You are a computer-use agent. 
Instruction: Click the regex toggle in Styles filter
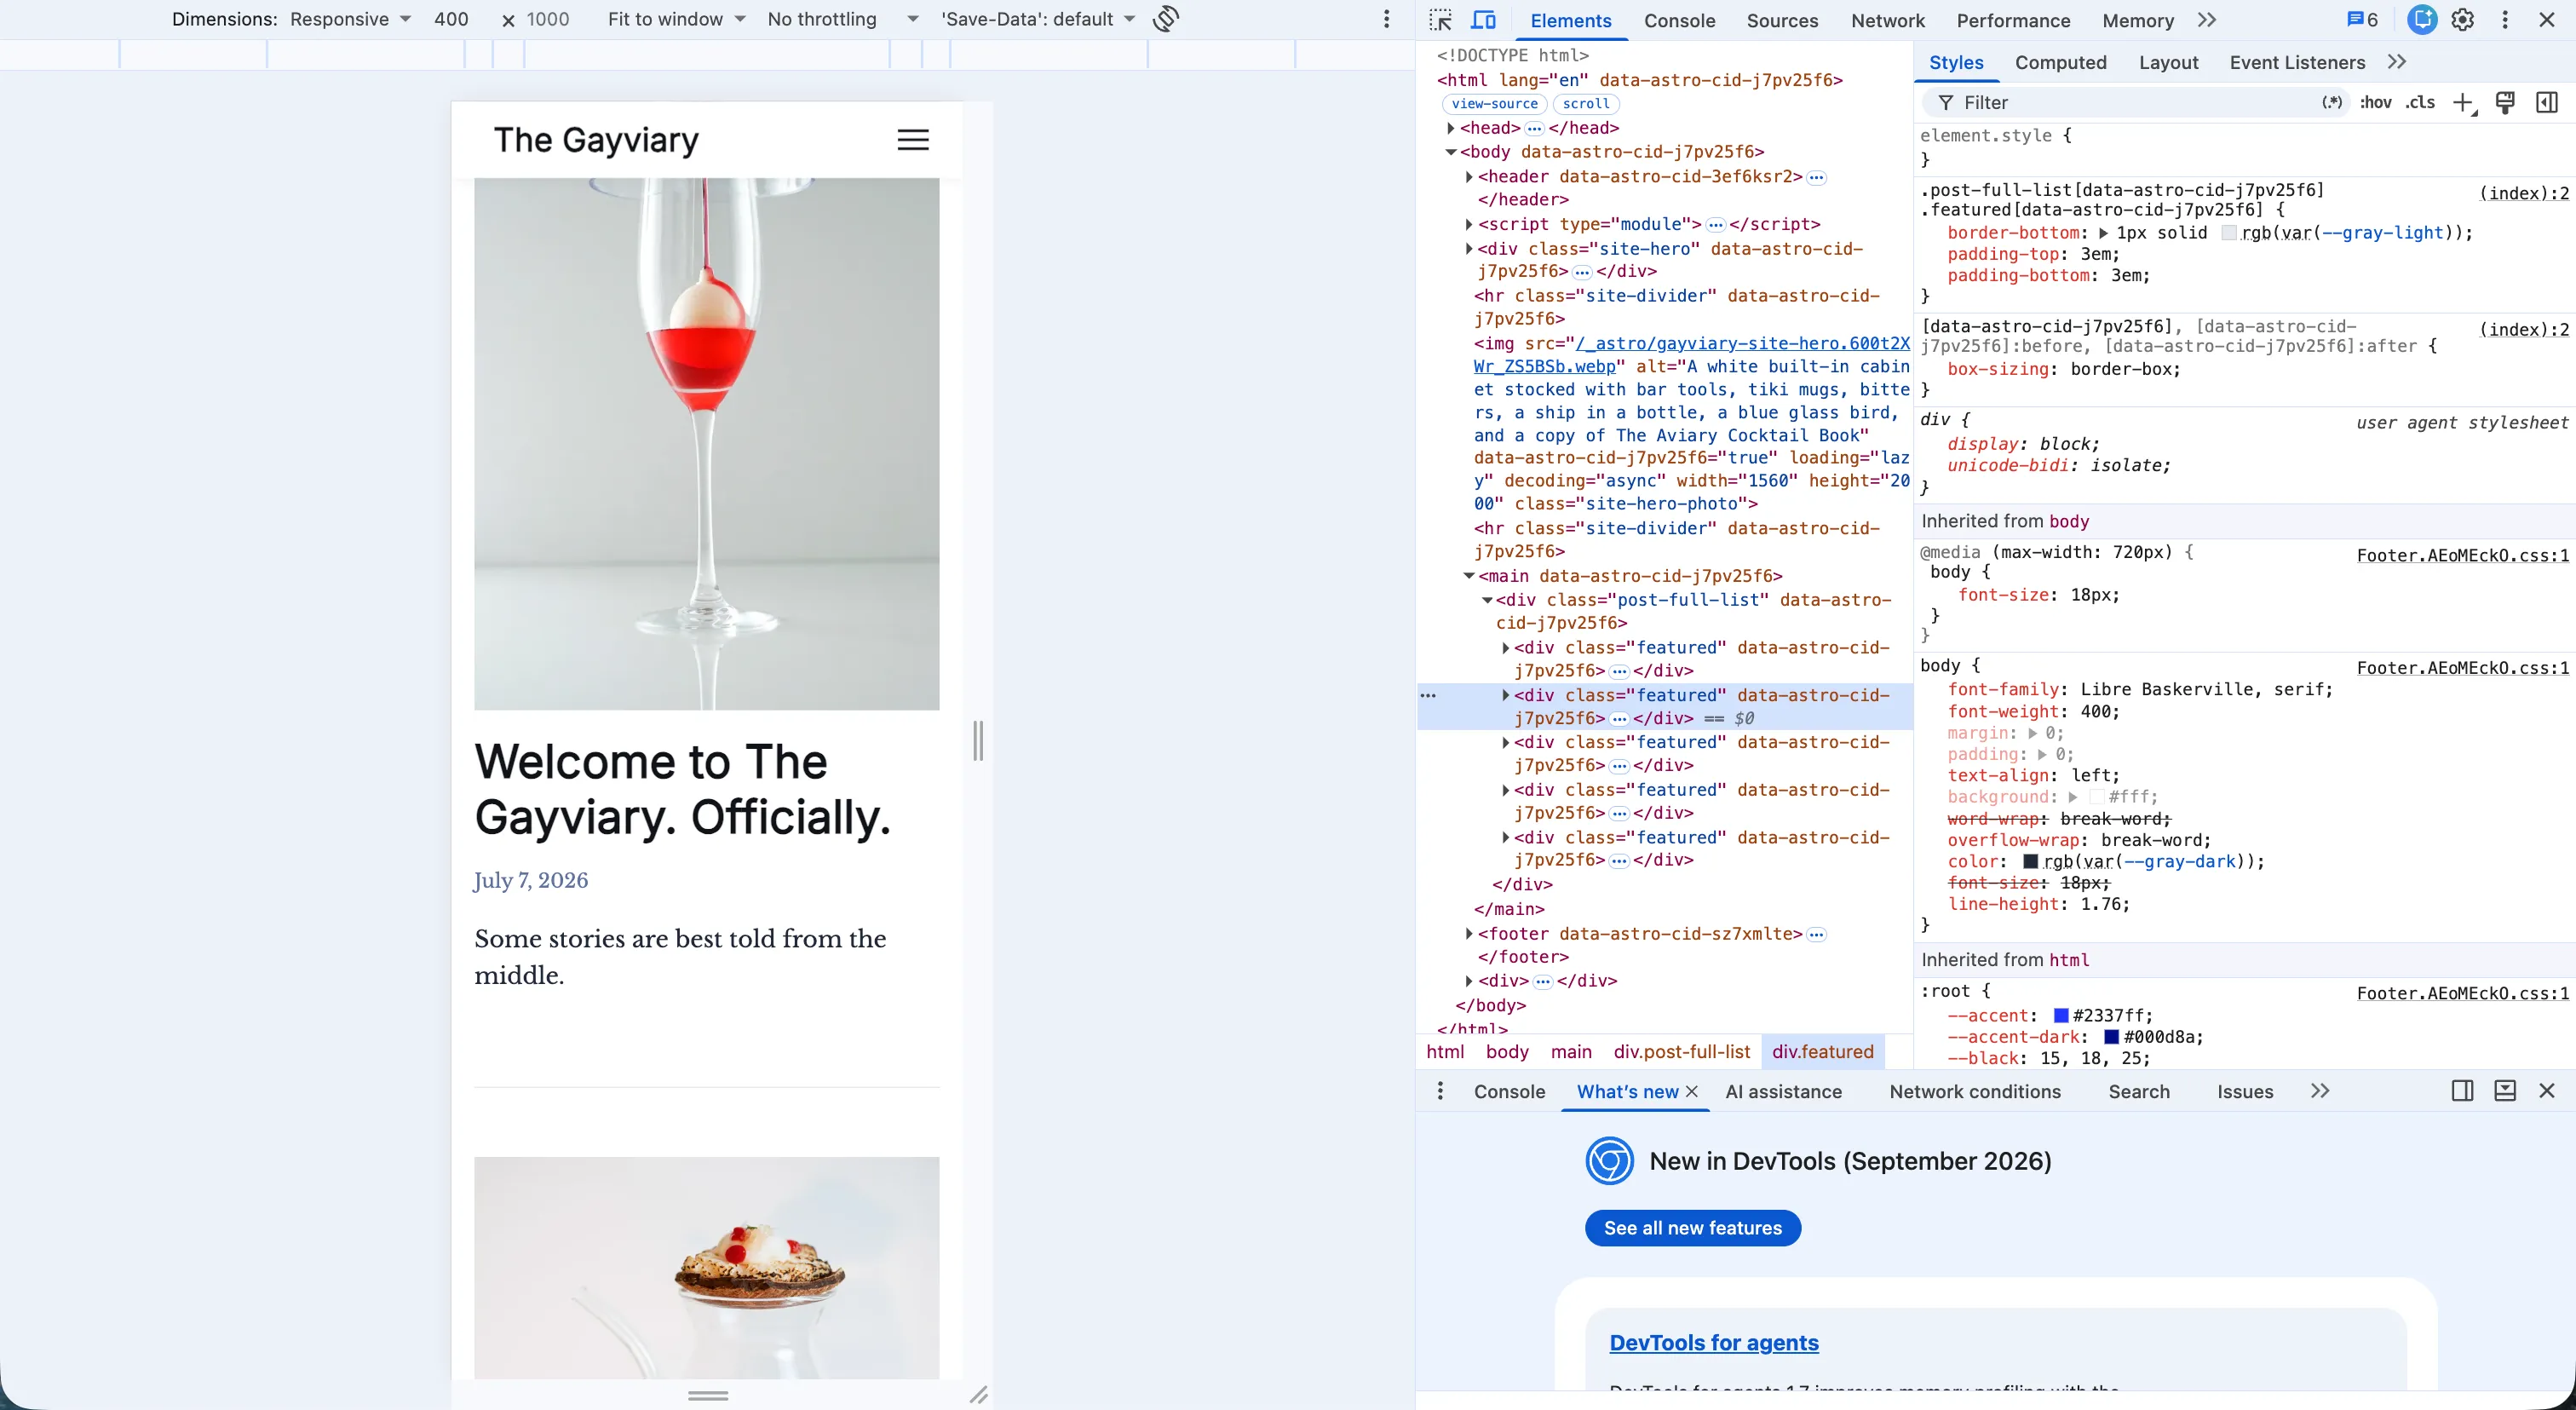[x=2332, y=102]
